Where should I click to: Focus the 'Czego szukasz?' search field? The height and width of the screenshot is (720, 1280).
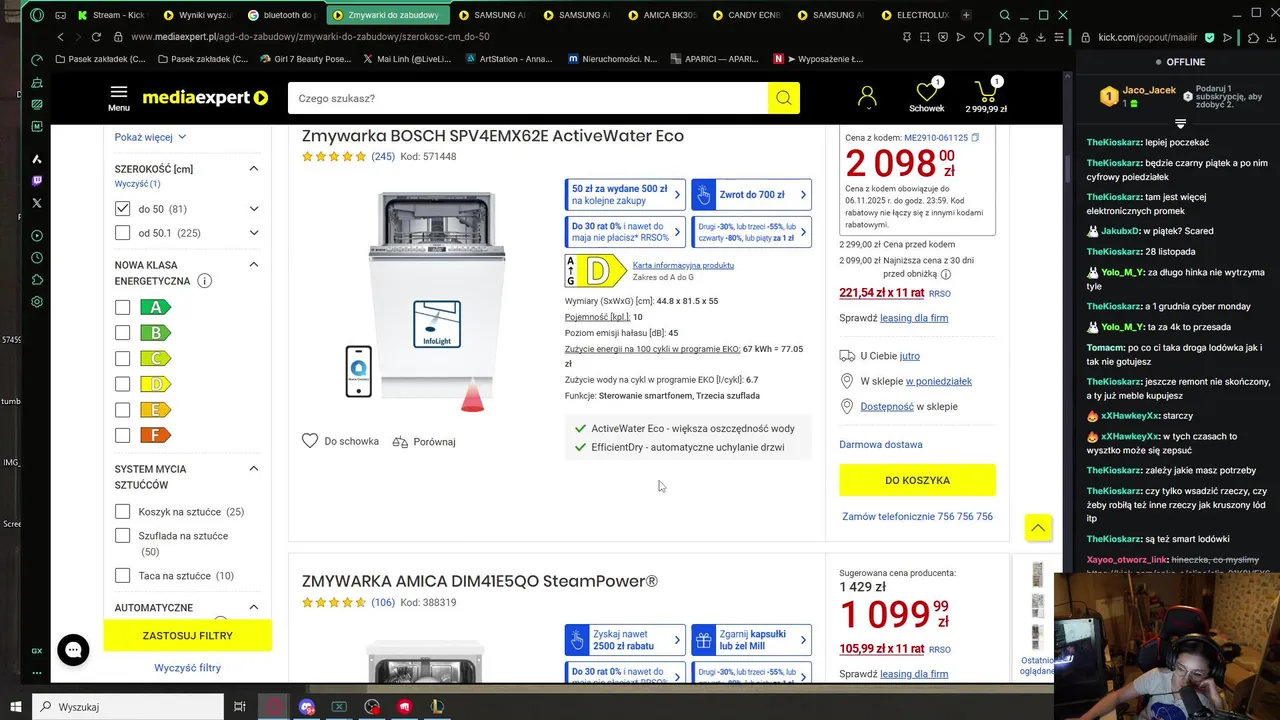pyautogui.click(x=528, y=98)
